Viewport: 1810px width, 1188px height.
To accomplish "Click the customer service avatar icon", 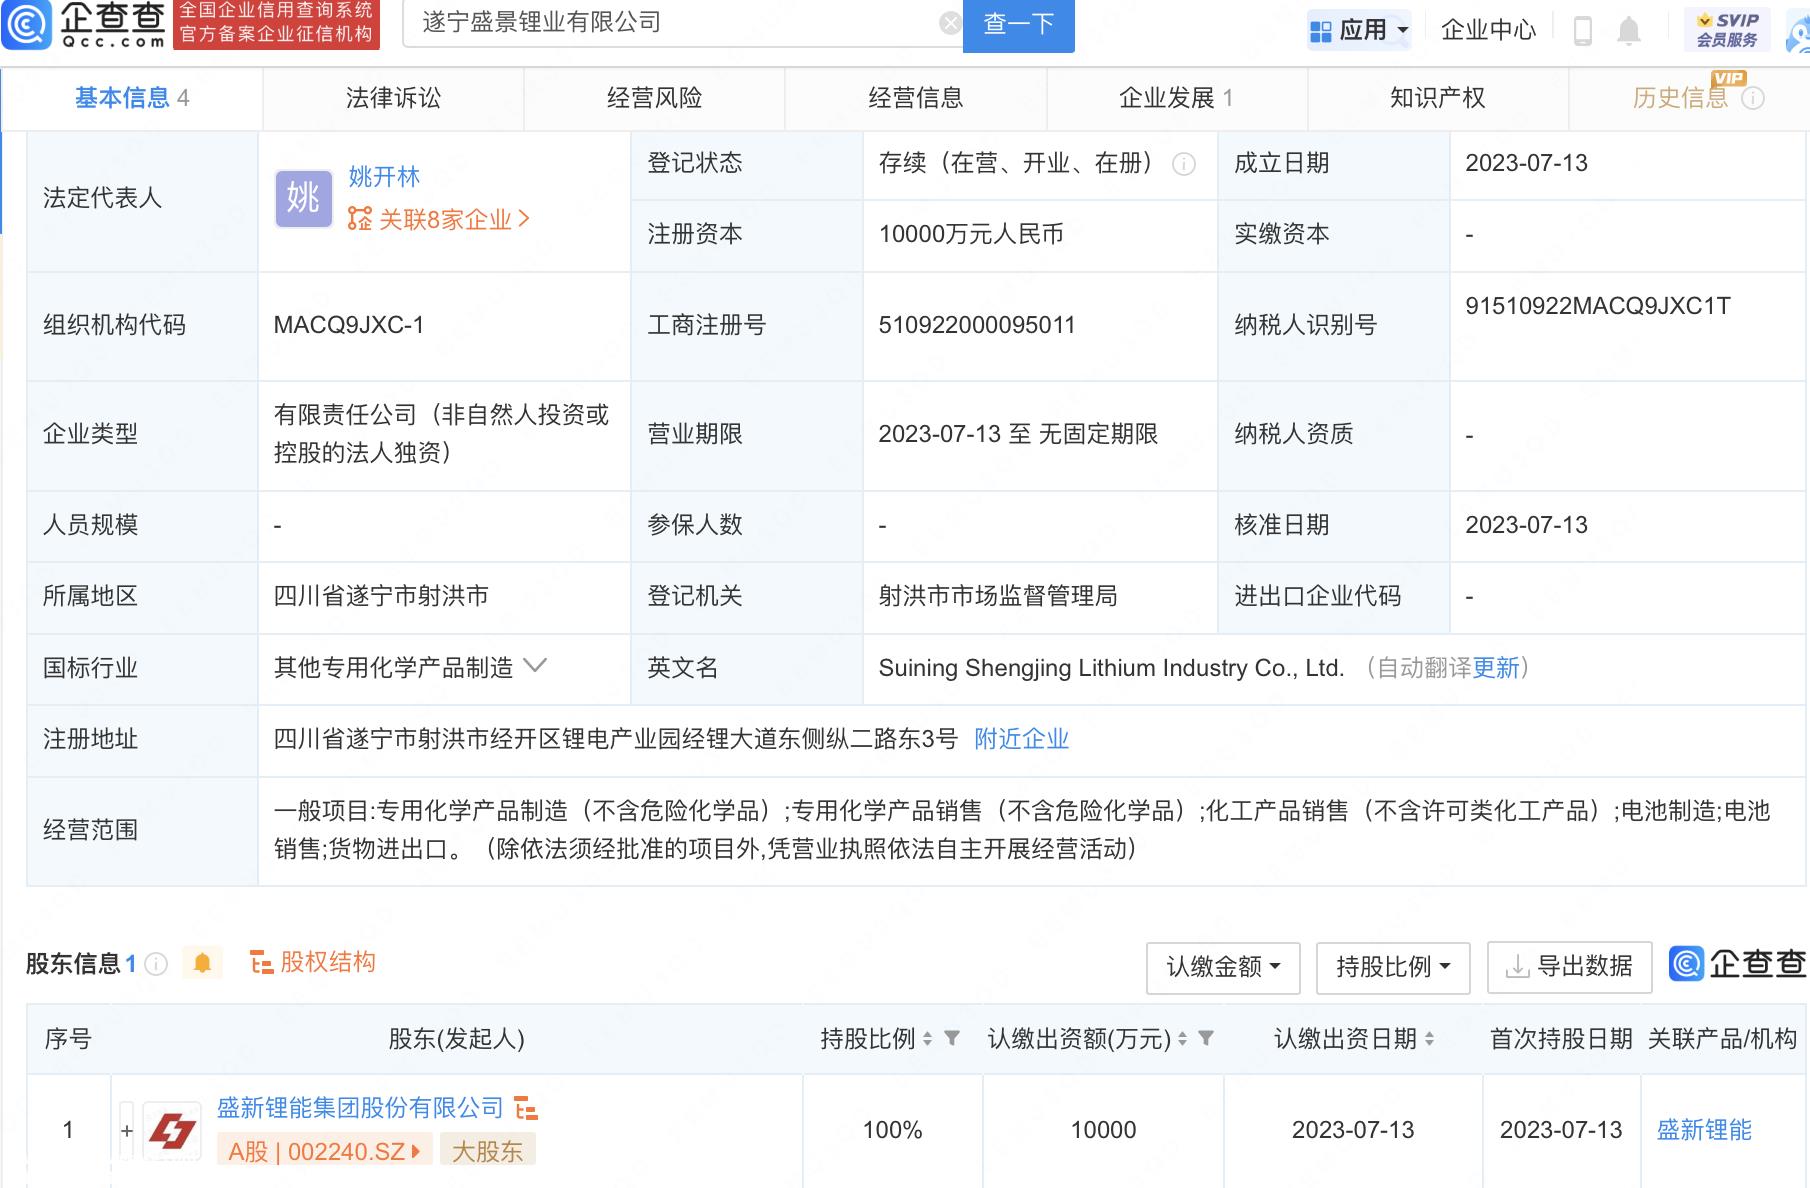I will (1798, 30).
